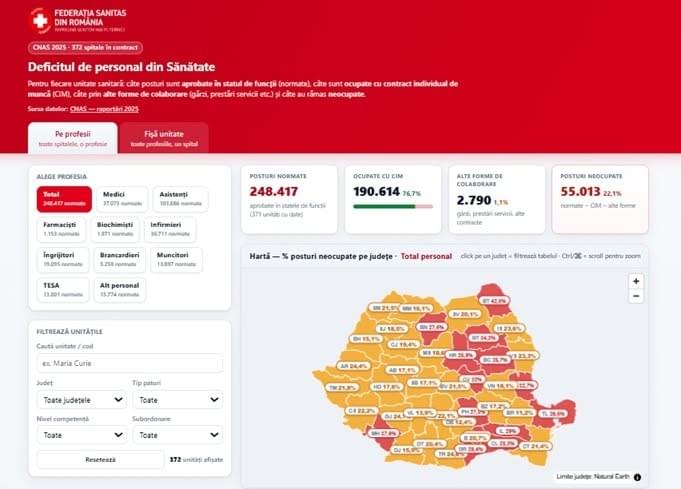Click the Tulcea county on the map
Image resolution: width=681 pixels, height=489 pixels.
555,414
